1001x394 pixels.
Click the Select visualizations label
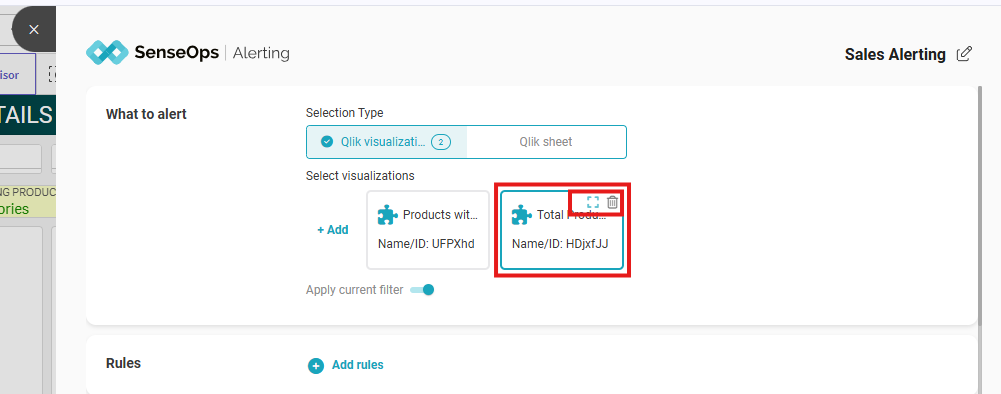(x=360, y=176)
